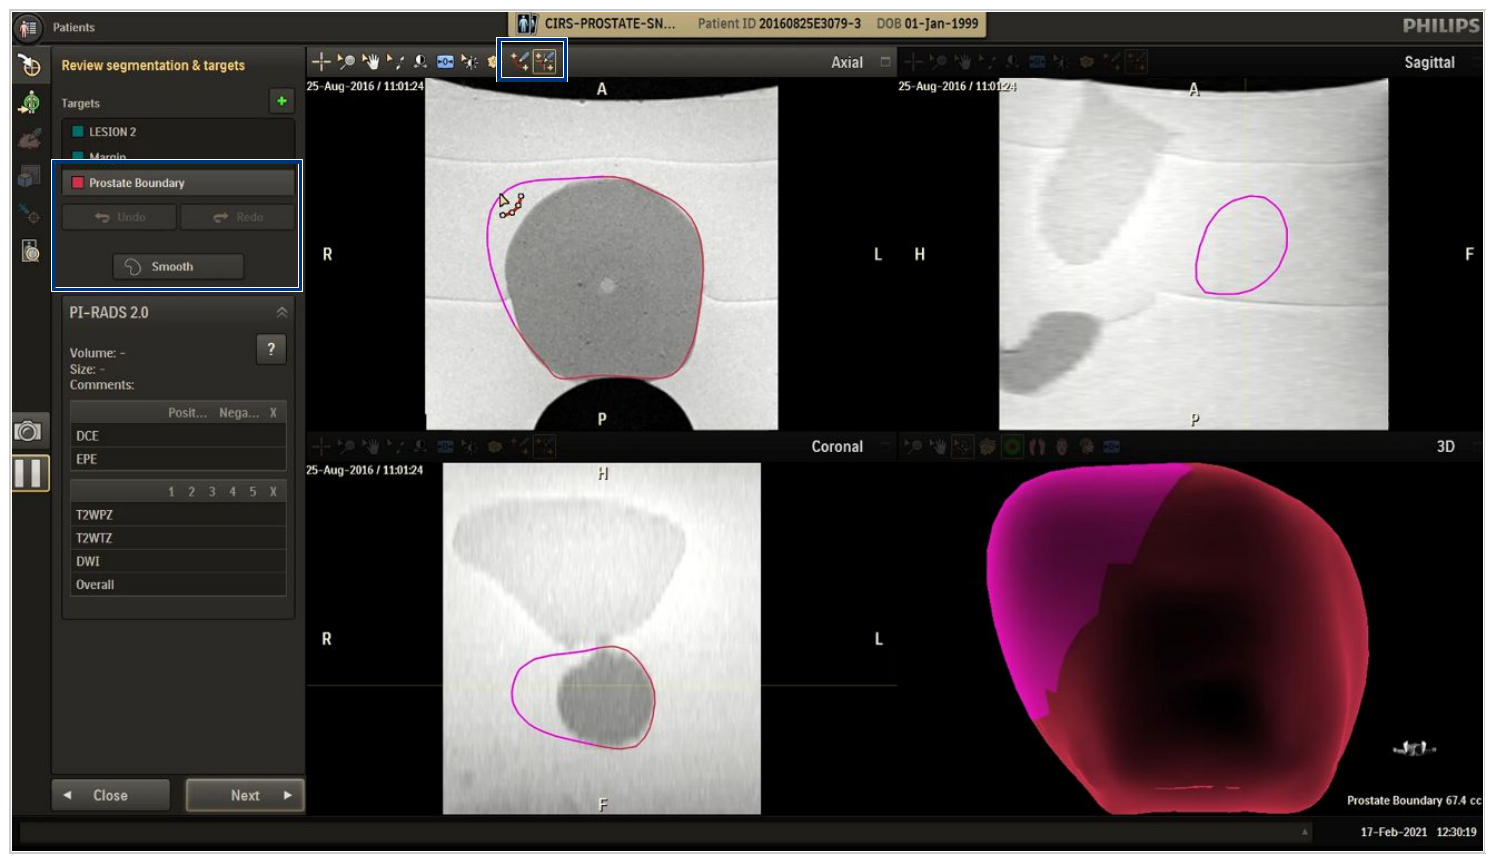Maximize the Axial viewport
The height and width of the screenshot is (864, 1497).
(x=885, y=62)
